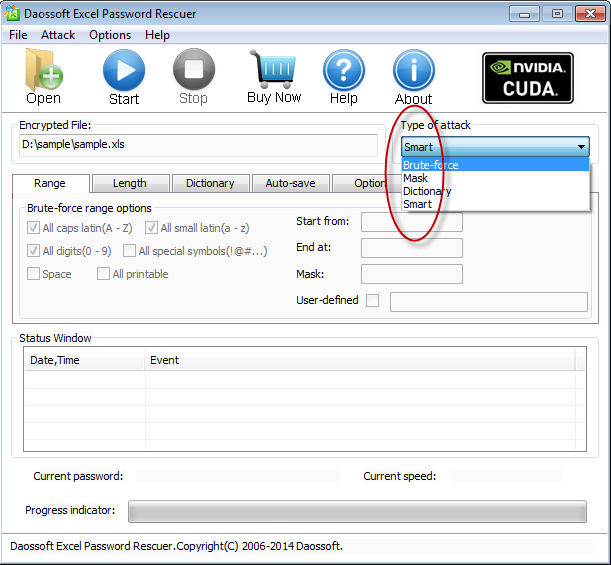This screenshot has width=611, height=565.
Task: Switch to the partially hidden Option tab
Action: coord(366,183)
